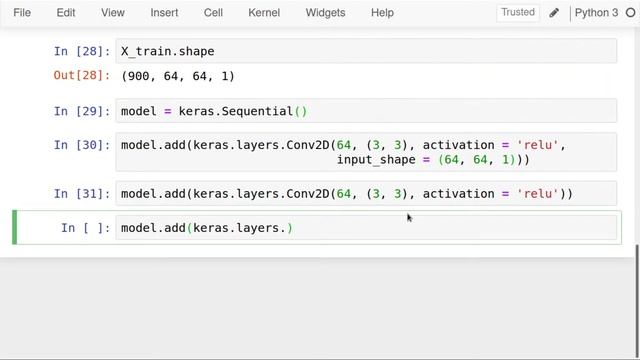Click output text (900, 64, 64, 1)

[x=178, y=76]
